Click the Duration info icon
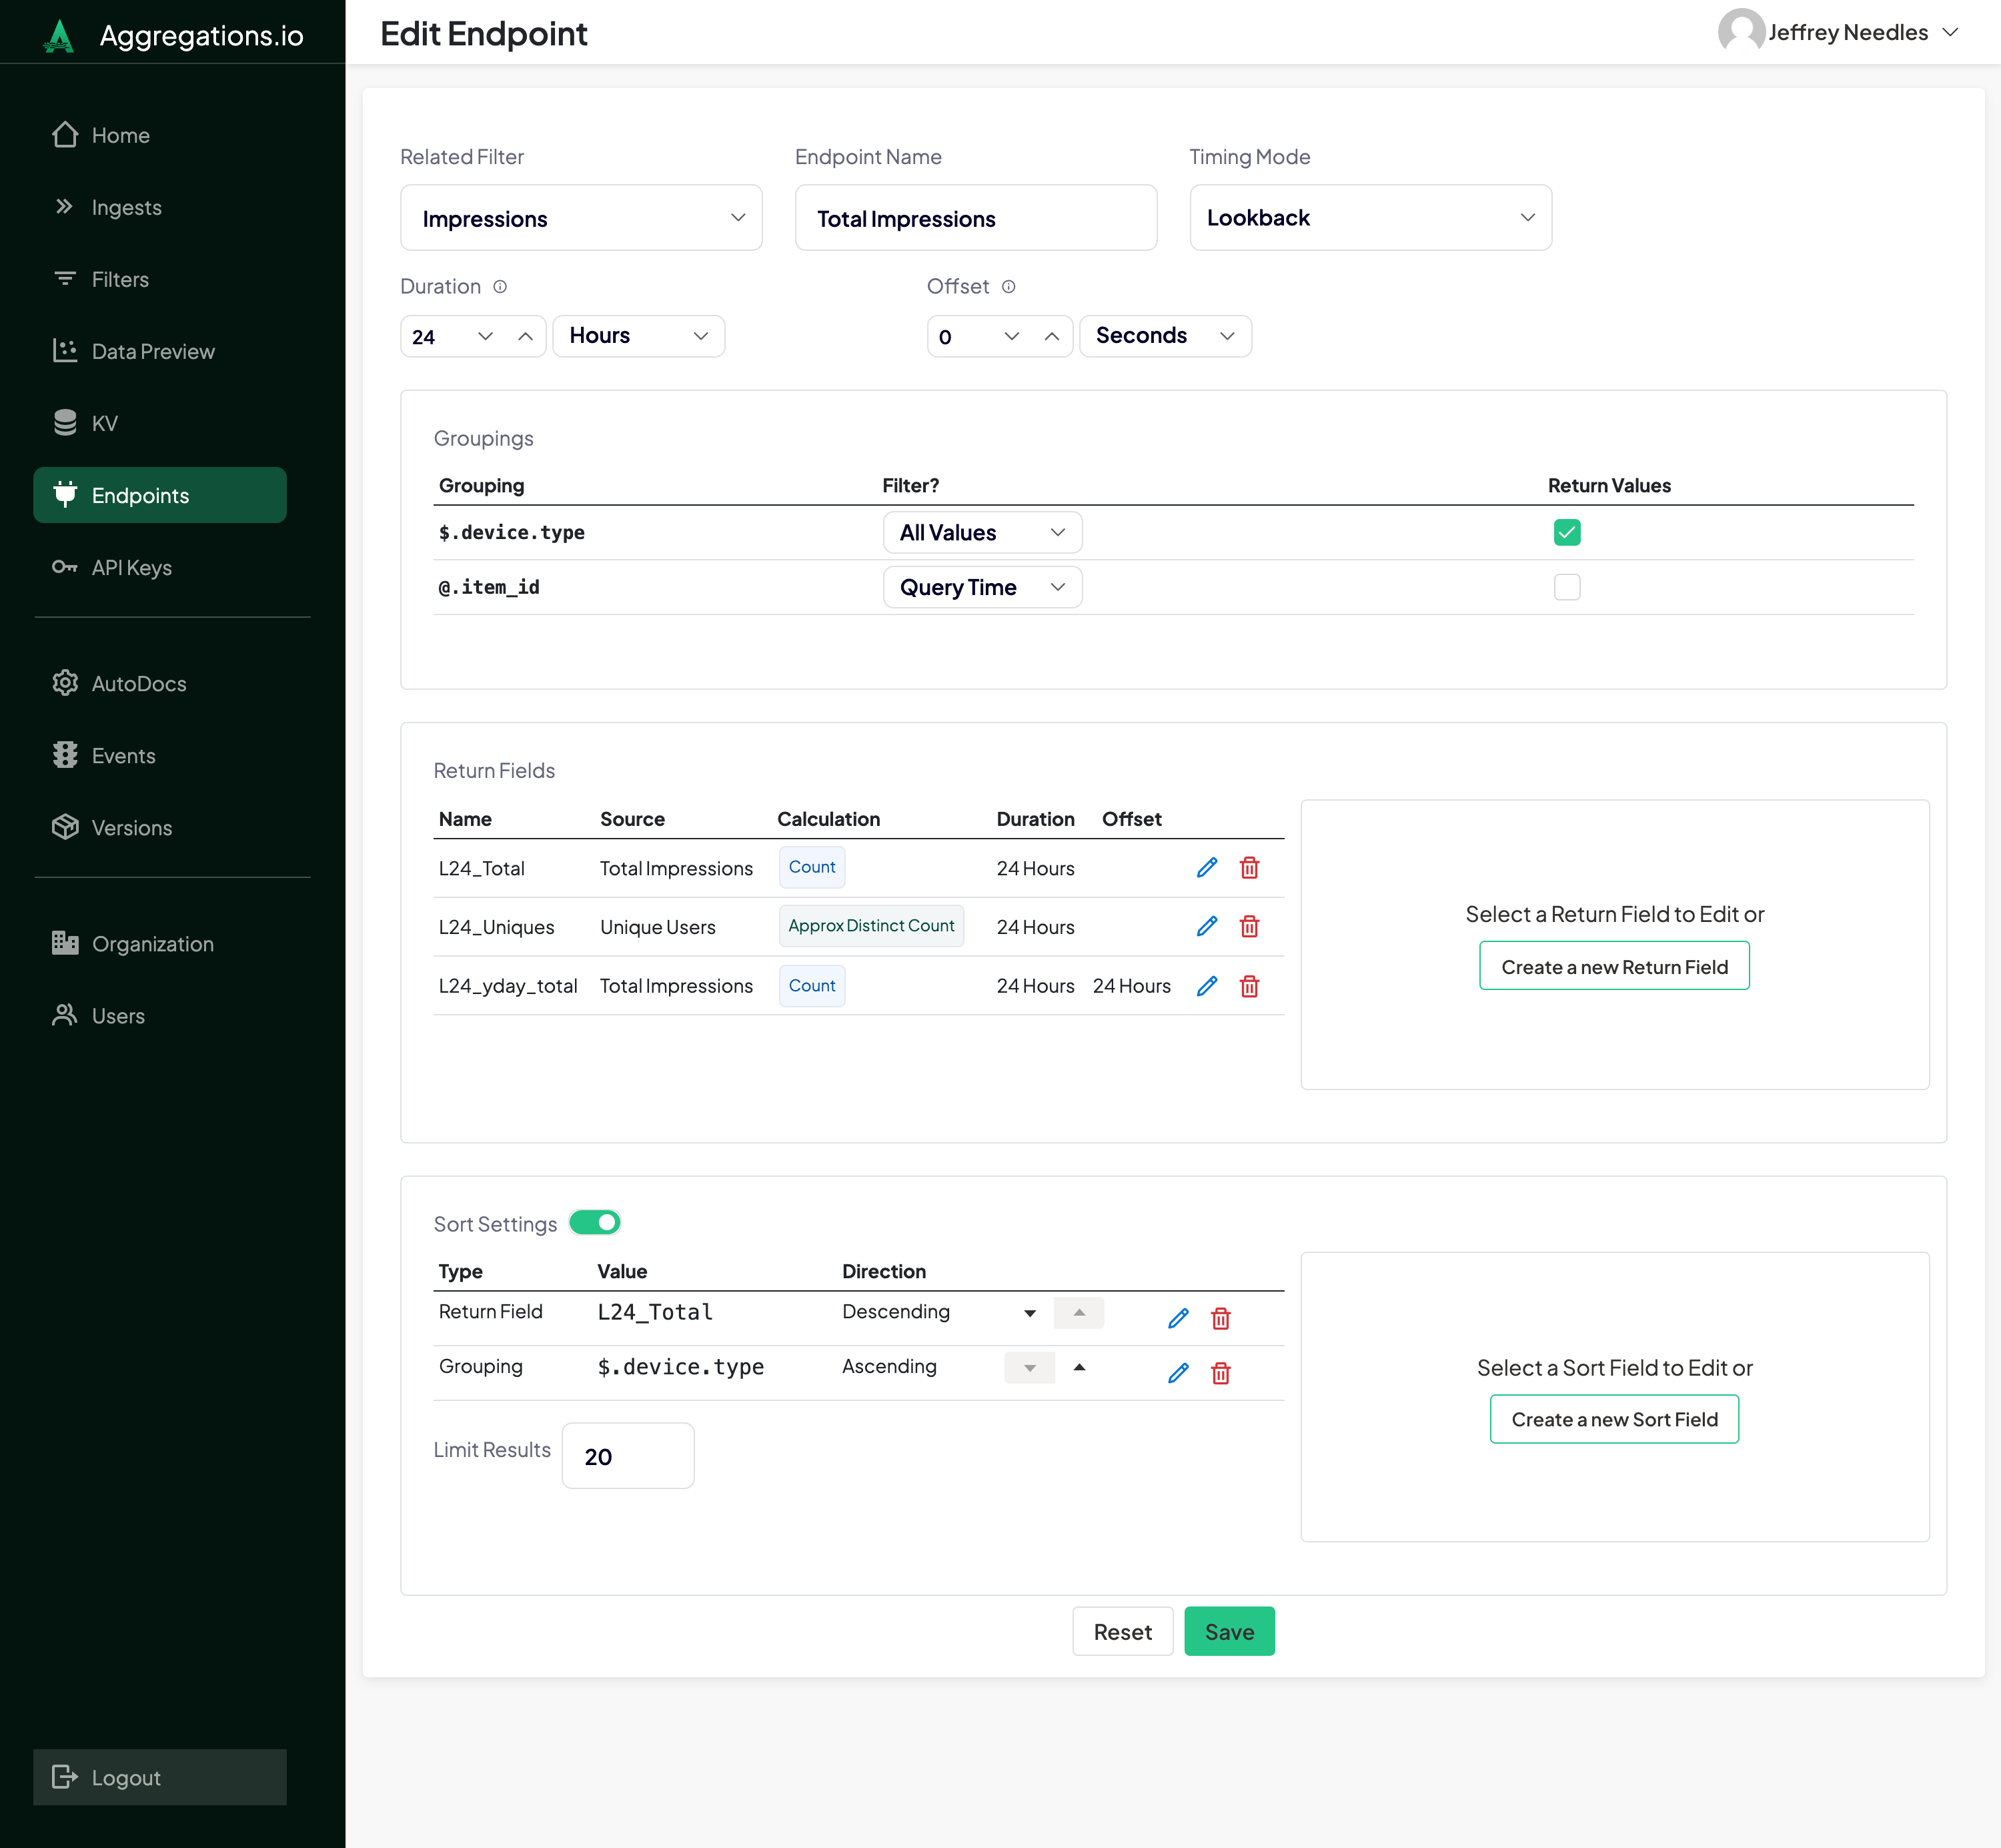Screen dimensions: 2001x1848 [500, 287]
